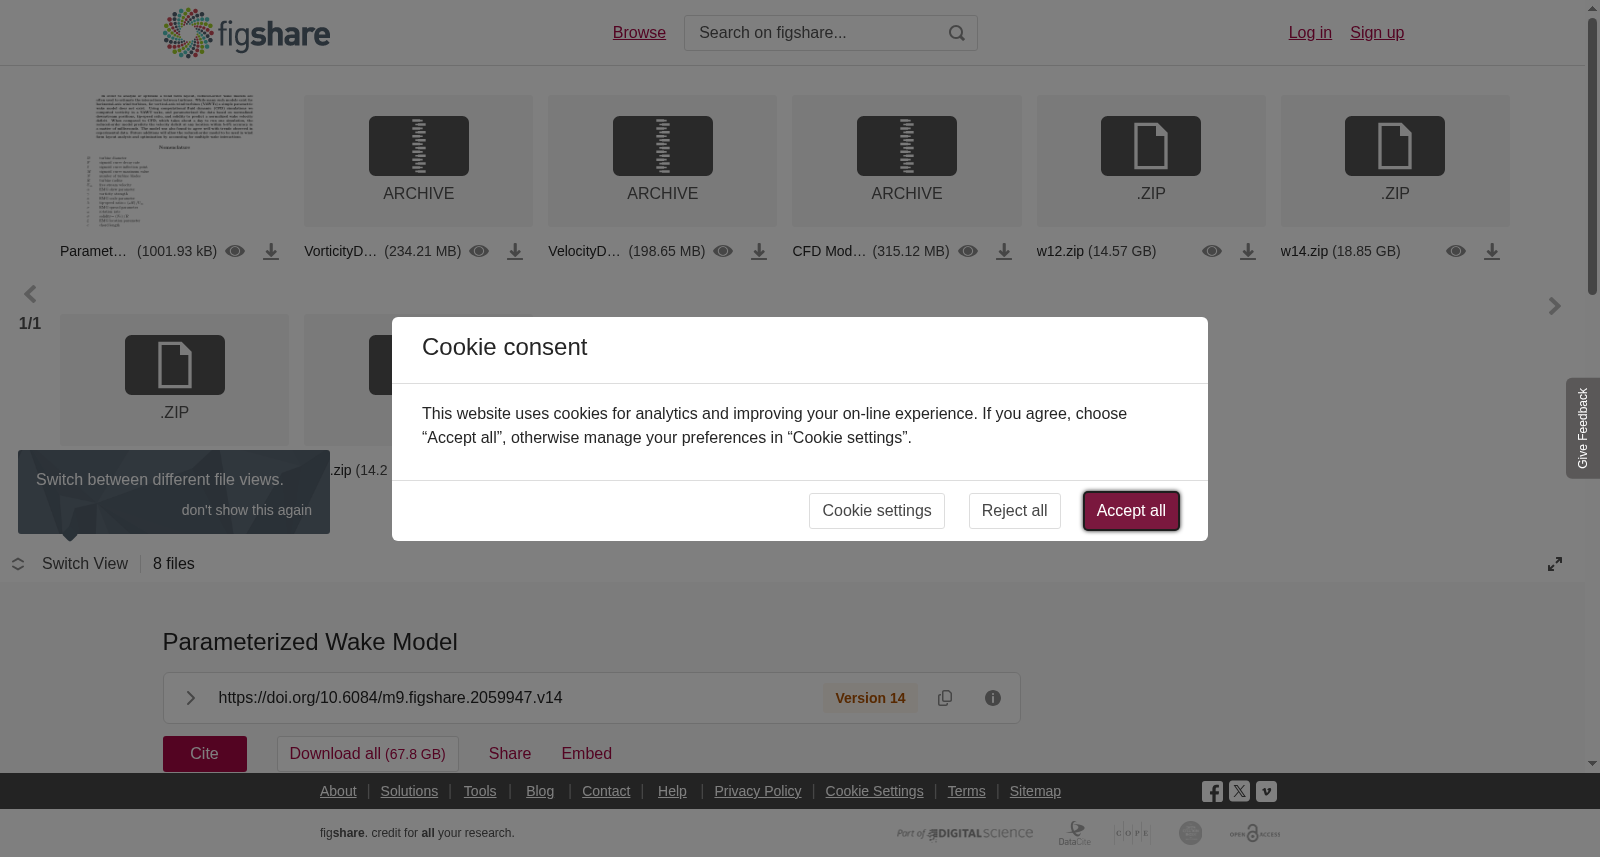Preview the CFD Mod… archive with eye icon
Viewport: 1600px width, 857px height.
pyautogui.click(x=968, y=251)
